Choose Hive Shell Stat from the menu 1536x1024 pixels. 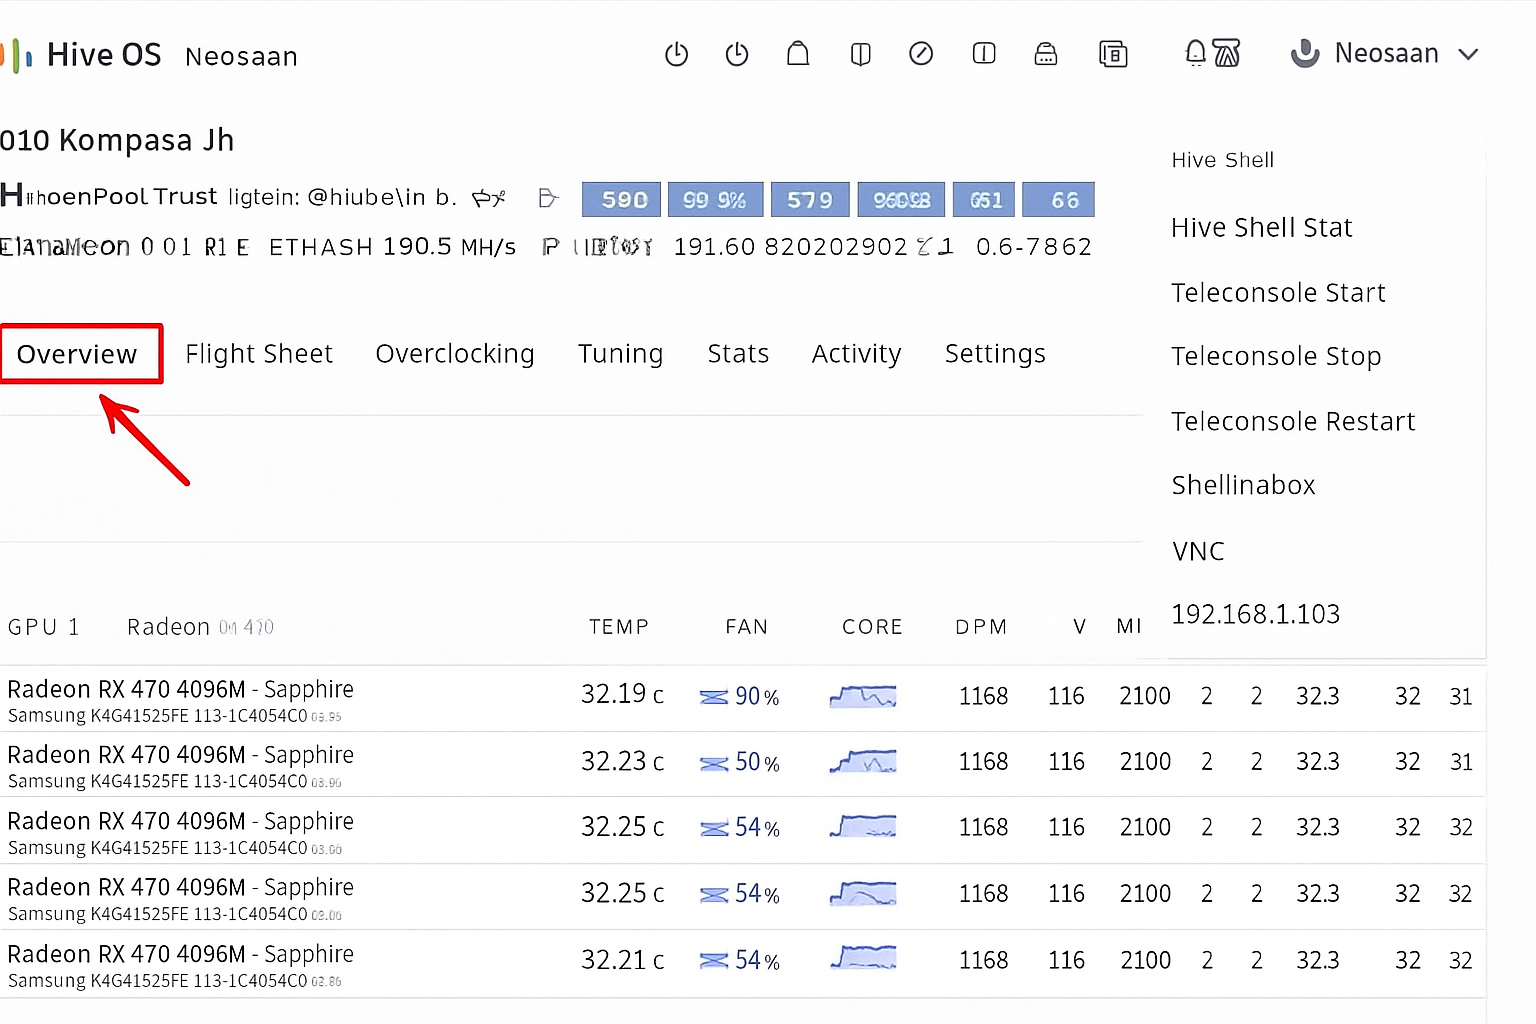1262,228
